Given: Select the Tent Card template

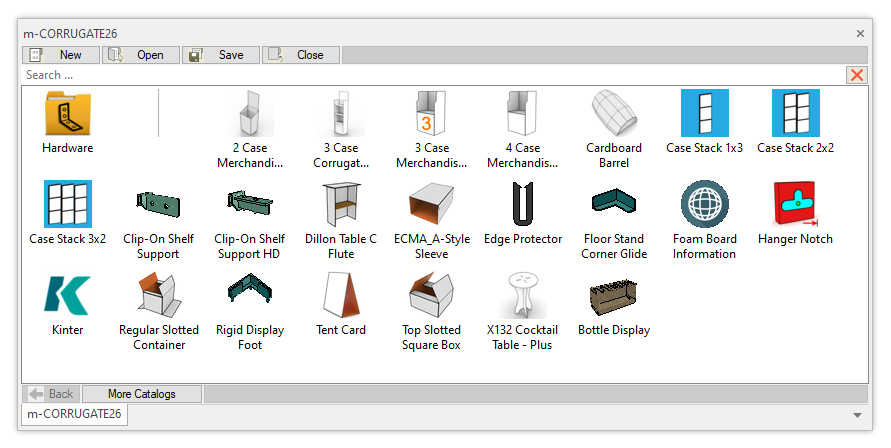Looking at the screenshot, I should (341, 296).
